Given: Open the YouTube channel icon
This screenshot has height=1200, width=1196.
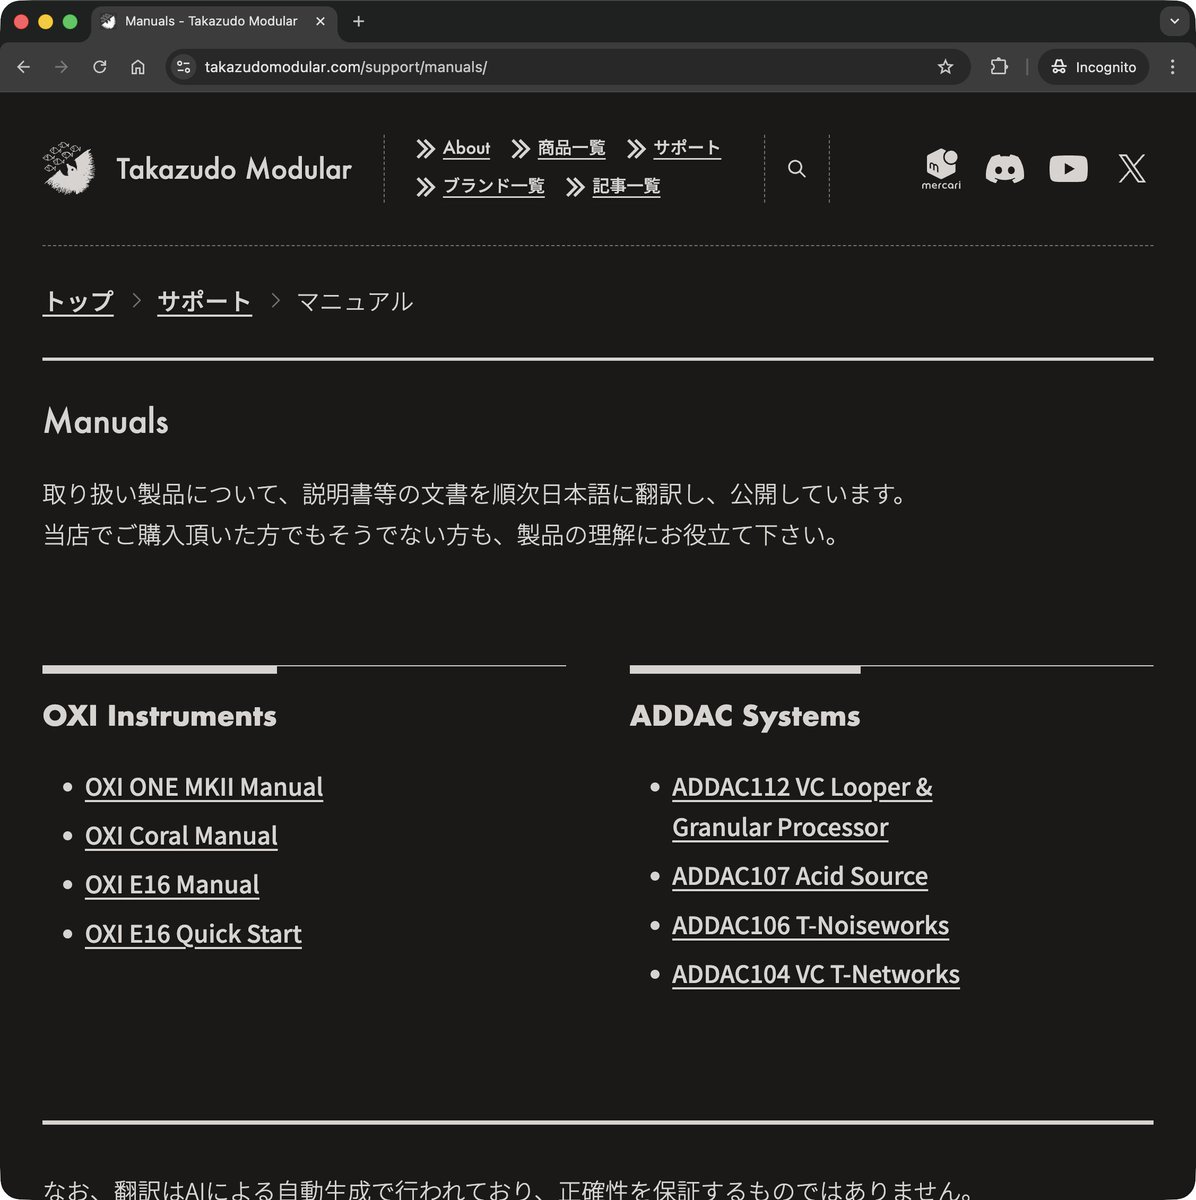Looking at the screenshot, I should click(x=1068, y=168).
